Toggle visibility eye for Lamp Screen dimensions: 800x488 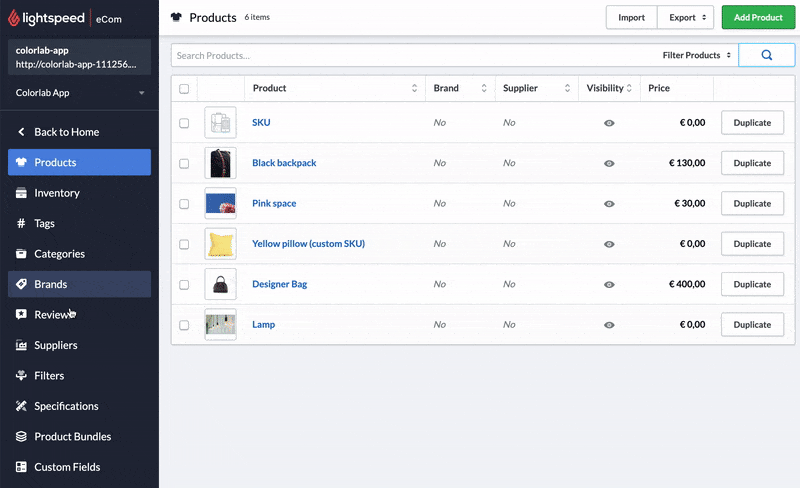coord(609,325)
